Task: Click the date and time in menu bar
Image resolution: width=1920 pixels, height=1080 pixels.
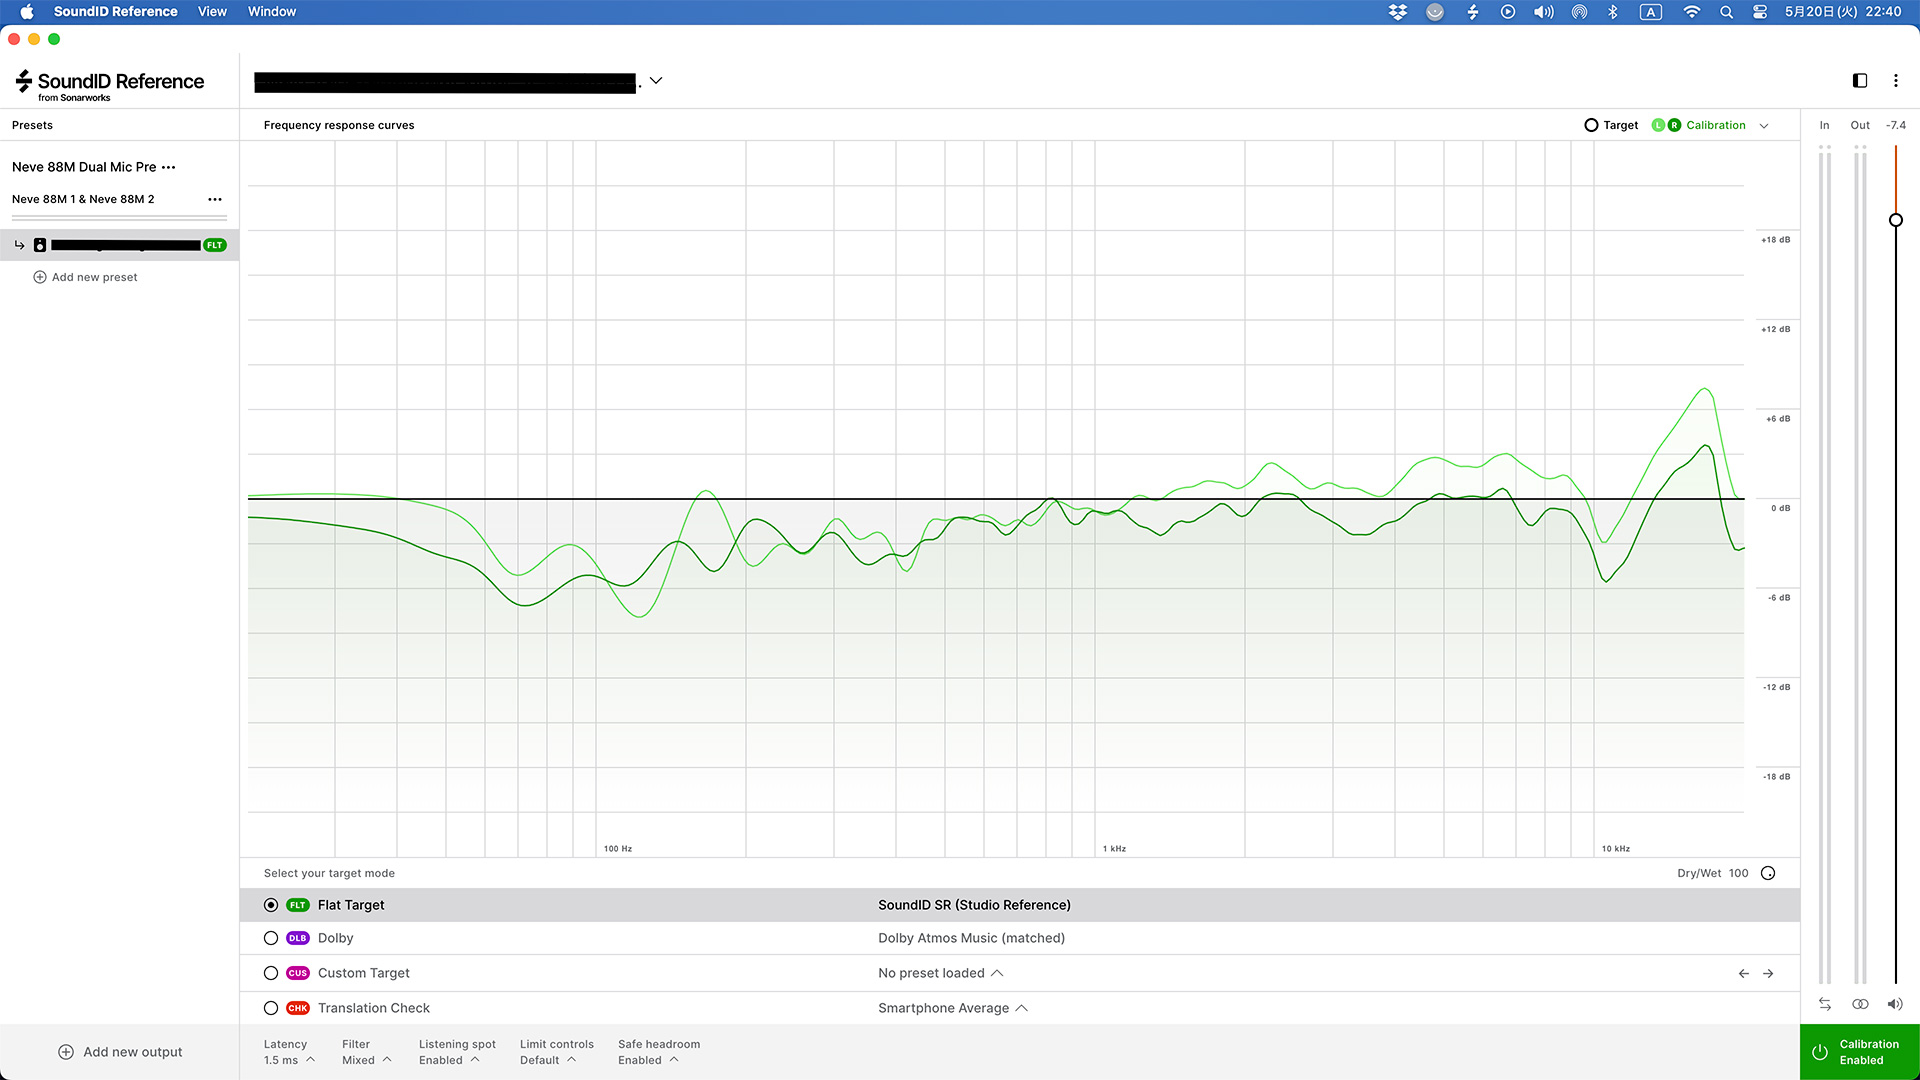Action: point(1843,12)
